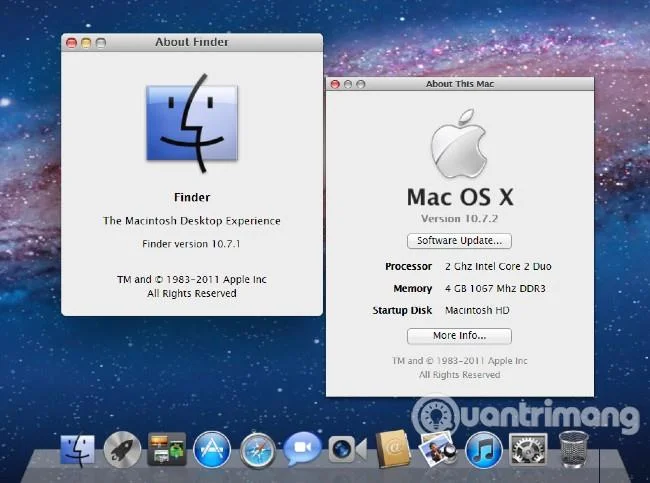Click the Startup Disk label
This screenshot has width=650, height=483.
(x=402, y=311)
